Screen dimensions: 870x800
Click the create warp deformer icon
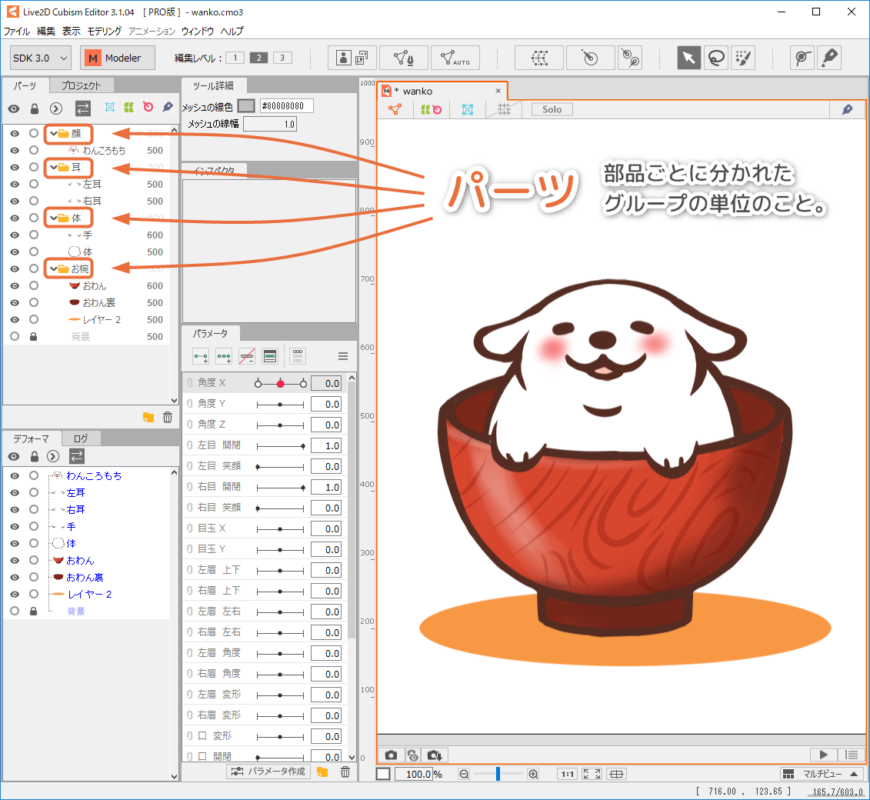point(539,58)
